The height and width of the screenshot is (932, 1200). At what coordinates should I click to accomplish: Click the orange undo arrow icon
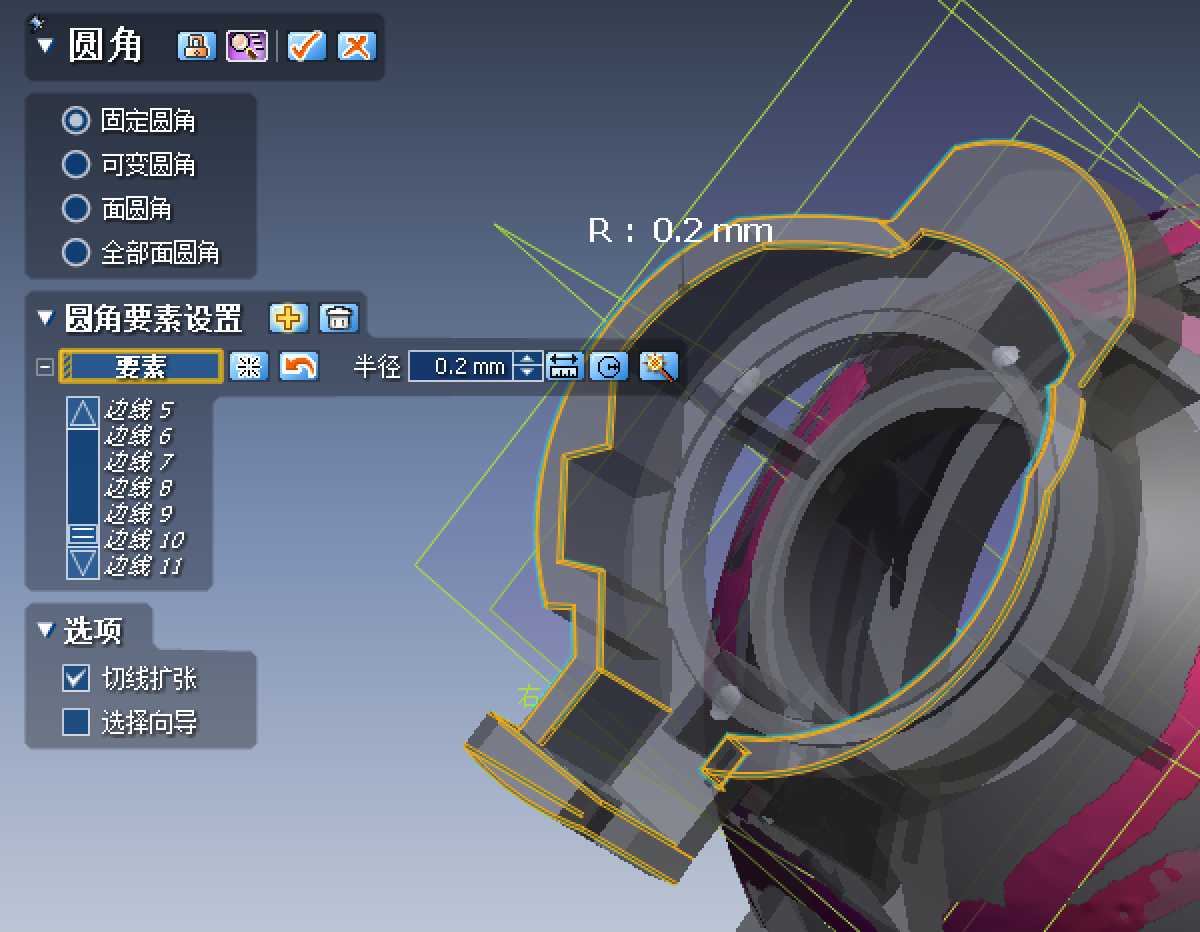[x=298, y=367]
